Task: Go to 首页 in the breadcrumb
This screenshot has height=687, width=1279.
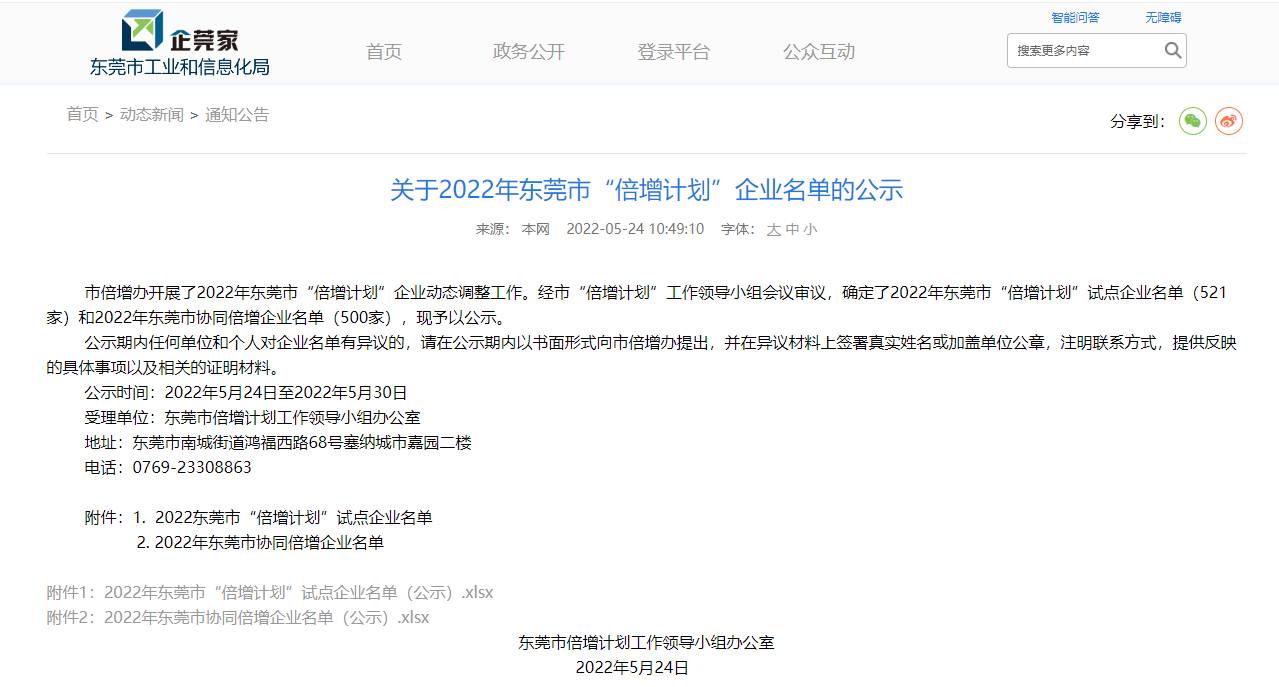Action: pos(82,115)
